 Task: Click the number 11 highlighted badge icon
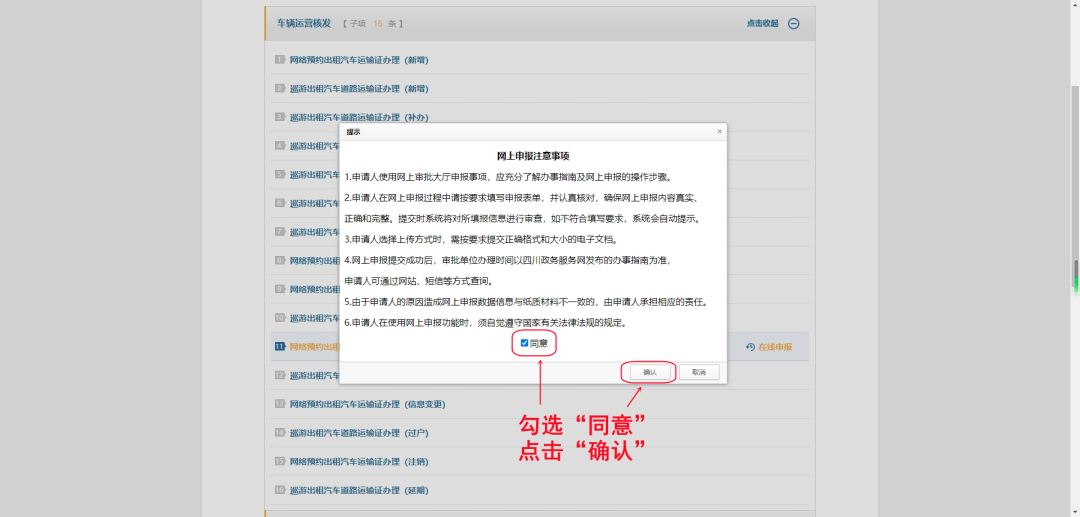pyautogui.click(x=280, y=347)
